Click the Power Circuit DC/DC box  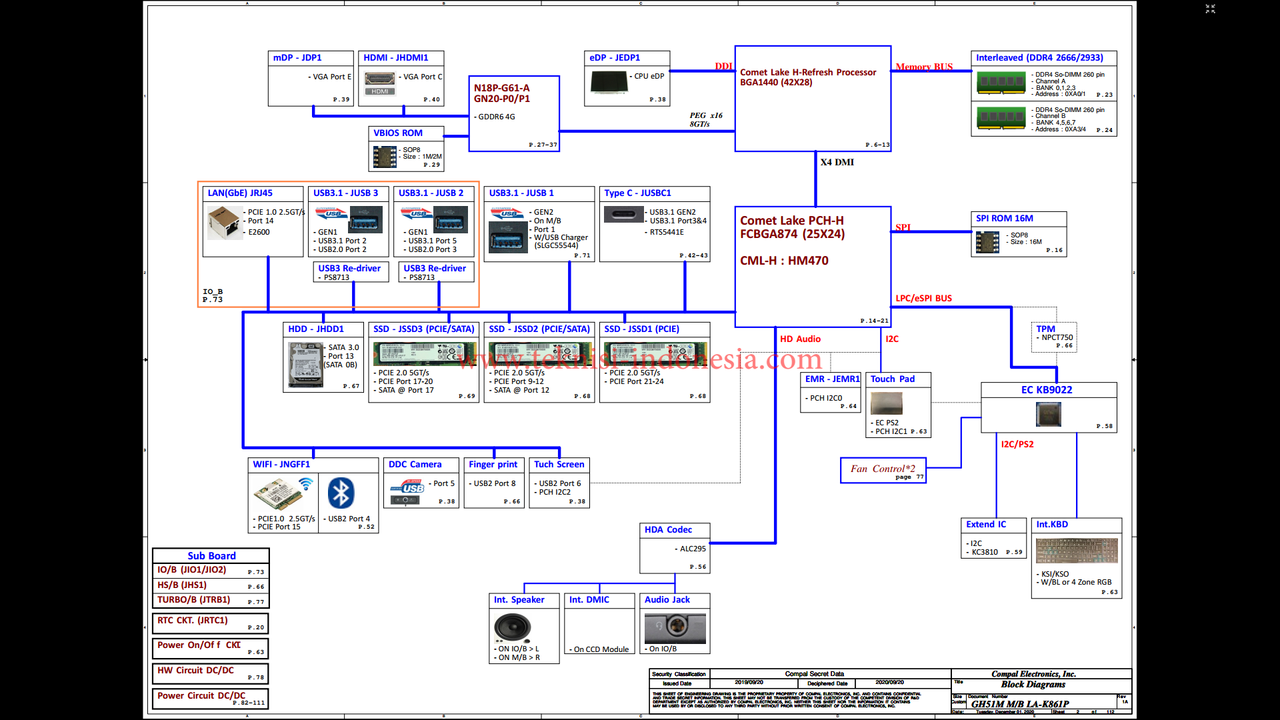point(211,698)
